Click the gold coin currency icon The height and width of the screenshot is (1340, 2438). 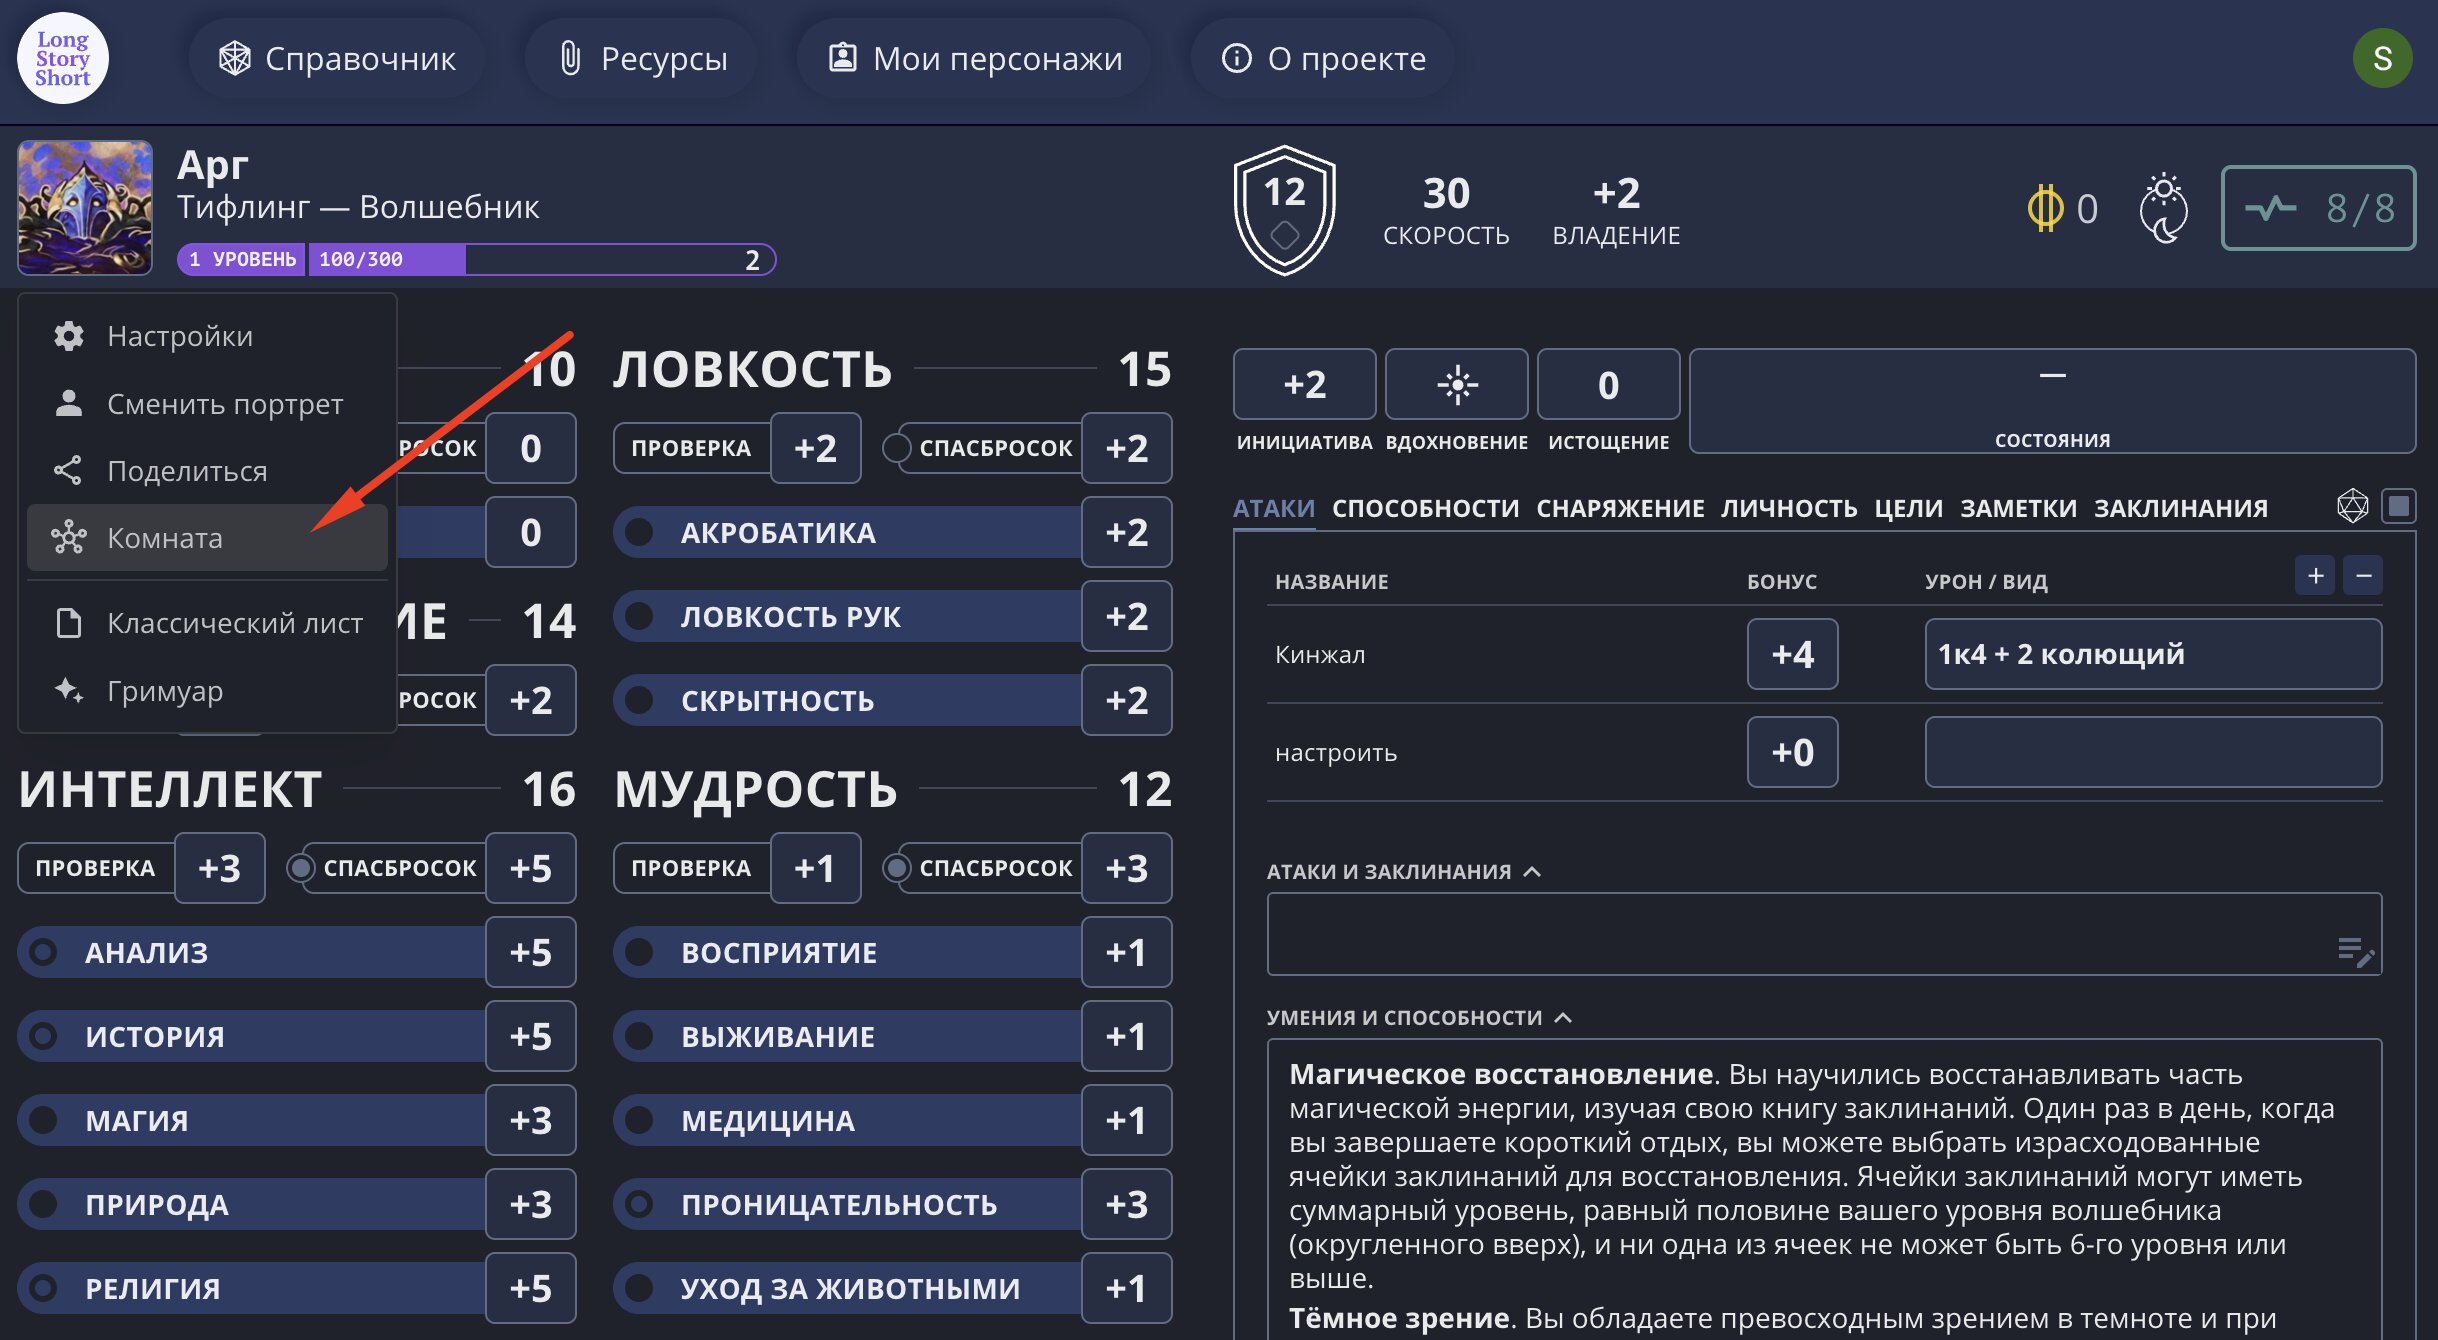[x=2044, y=208]
